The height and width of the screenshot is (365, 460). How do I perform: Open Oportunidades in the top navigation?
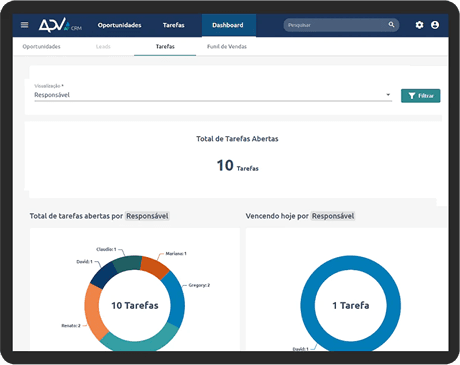(x=120, y=25)
